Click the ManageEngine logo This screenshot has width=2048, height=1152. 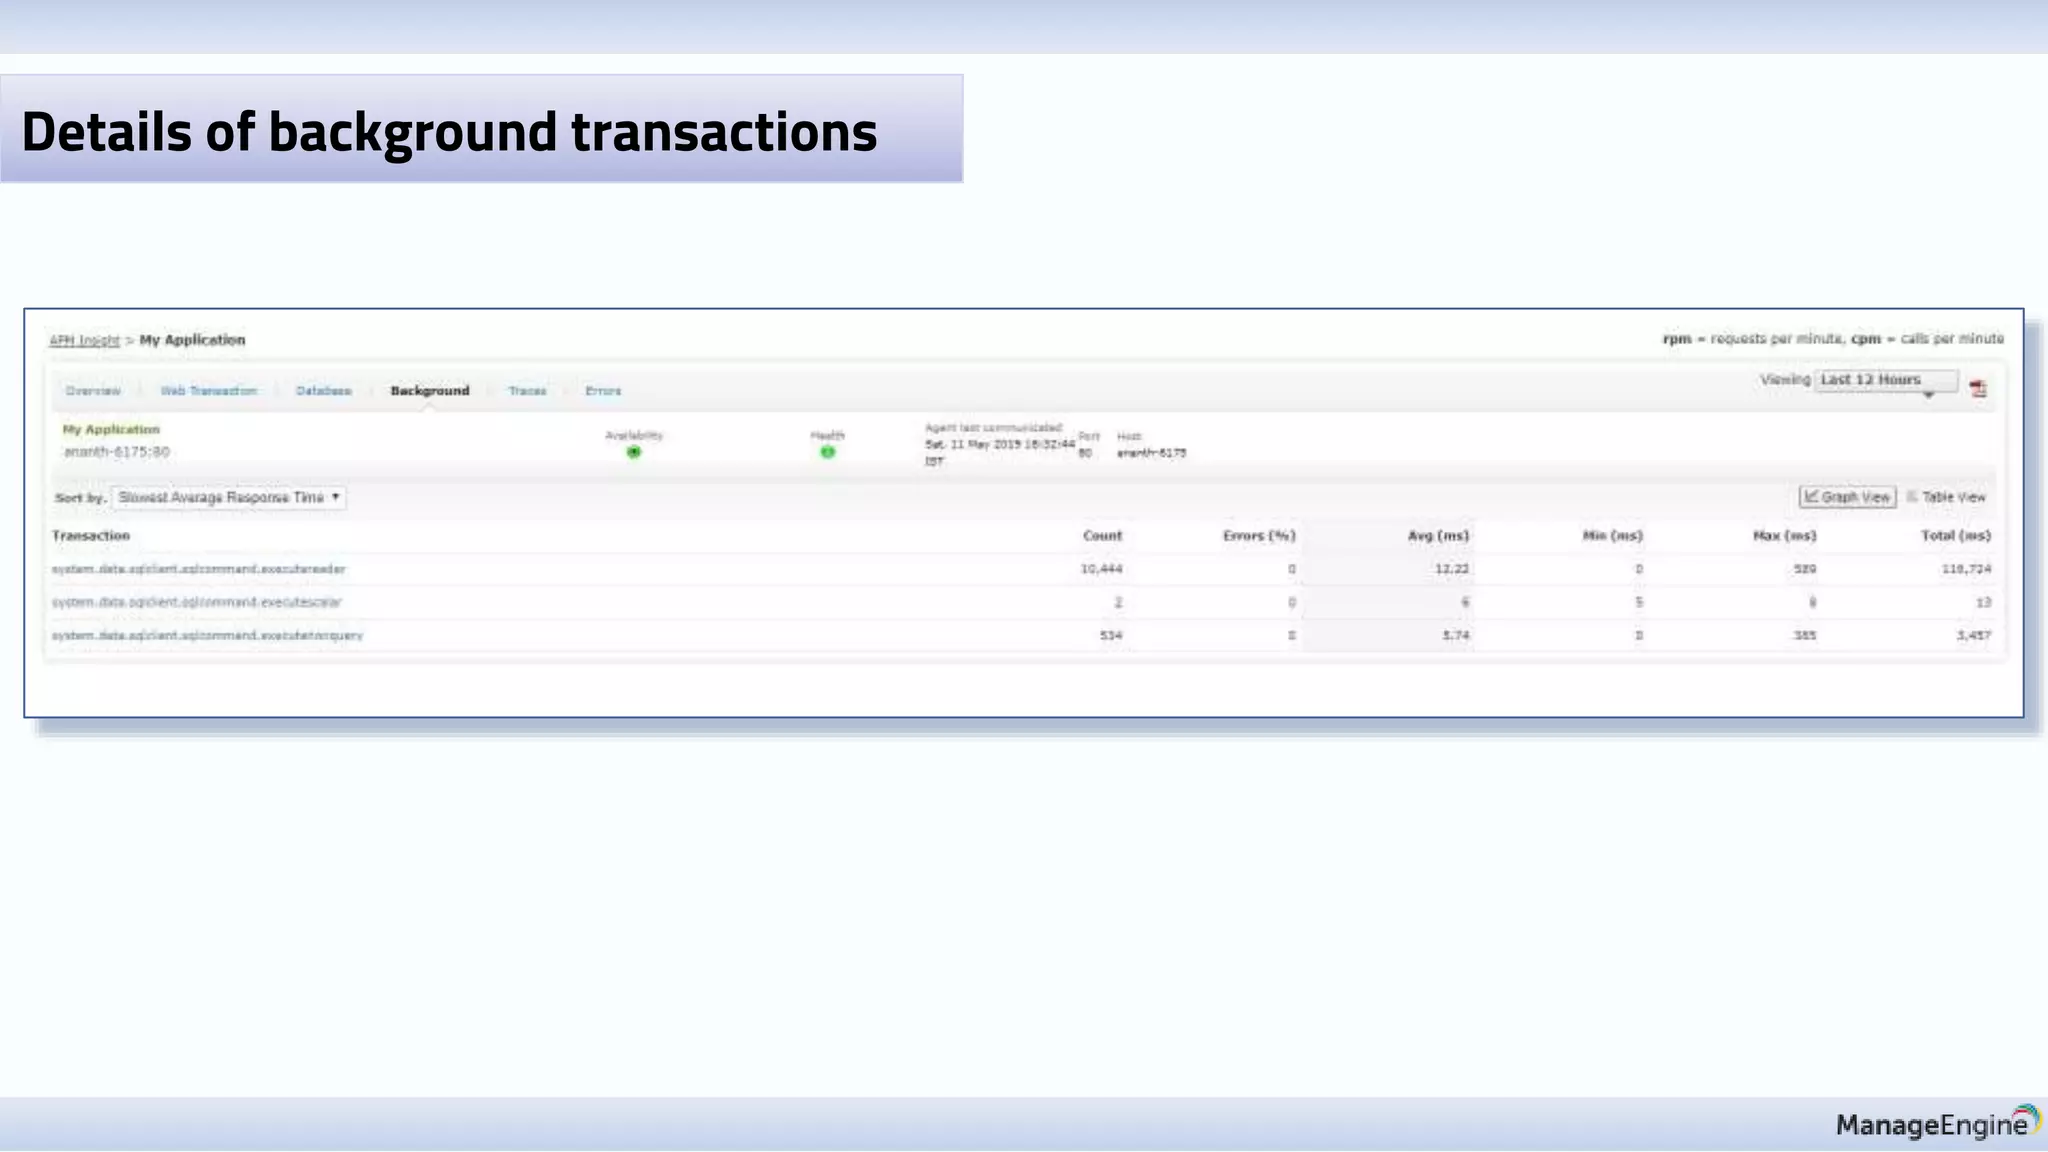pos(1938,1123)
